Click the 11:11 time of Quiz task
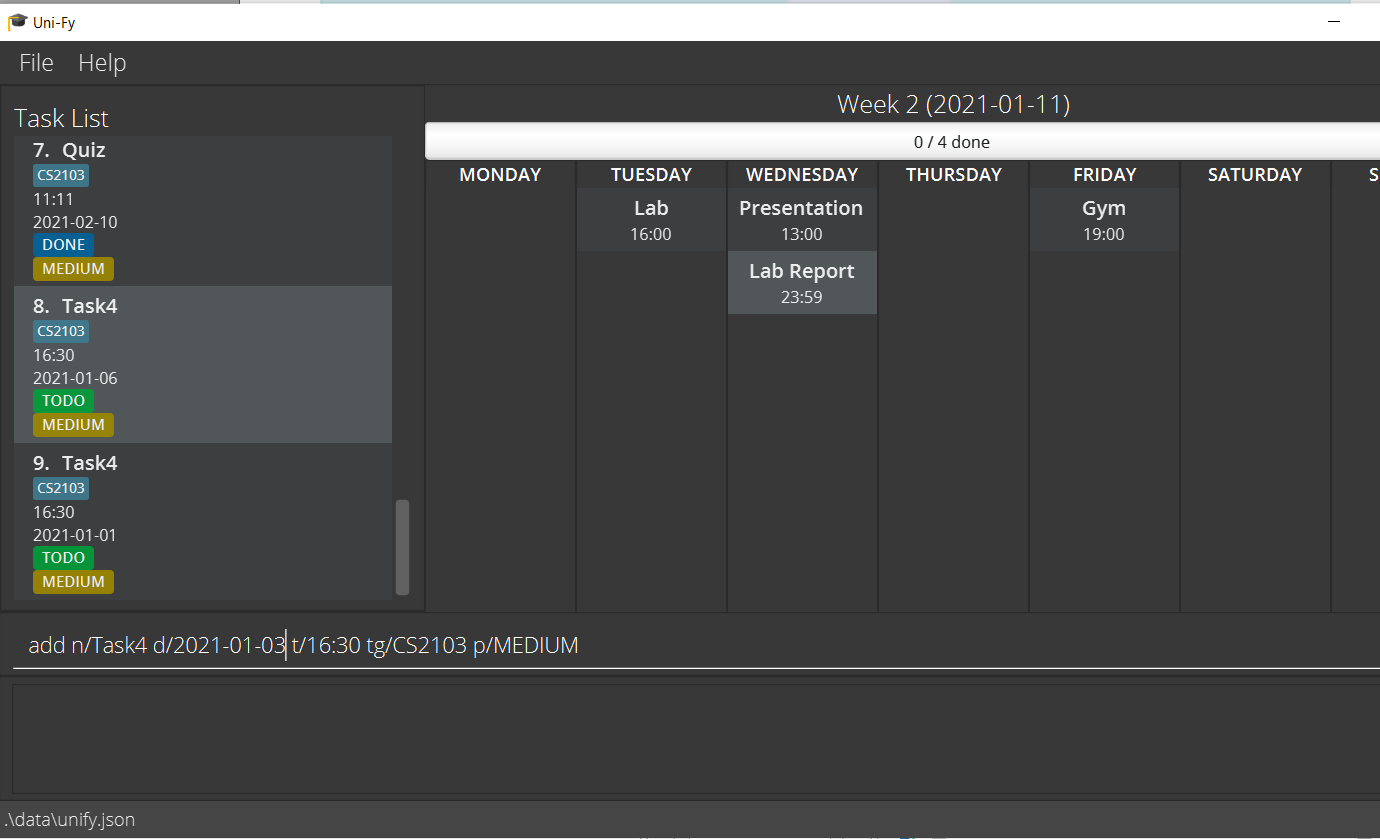The width and height of the screenshot is (1380, 839). (53, 199)
